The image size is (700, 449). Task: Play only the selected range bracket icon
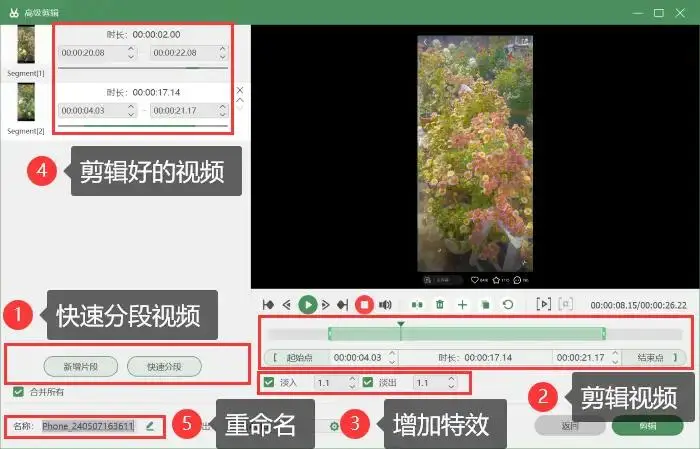544,304
